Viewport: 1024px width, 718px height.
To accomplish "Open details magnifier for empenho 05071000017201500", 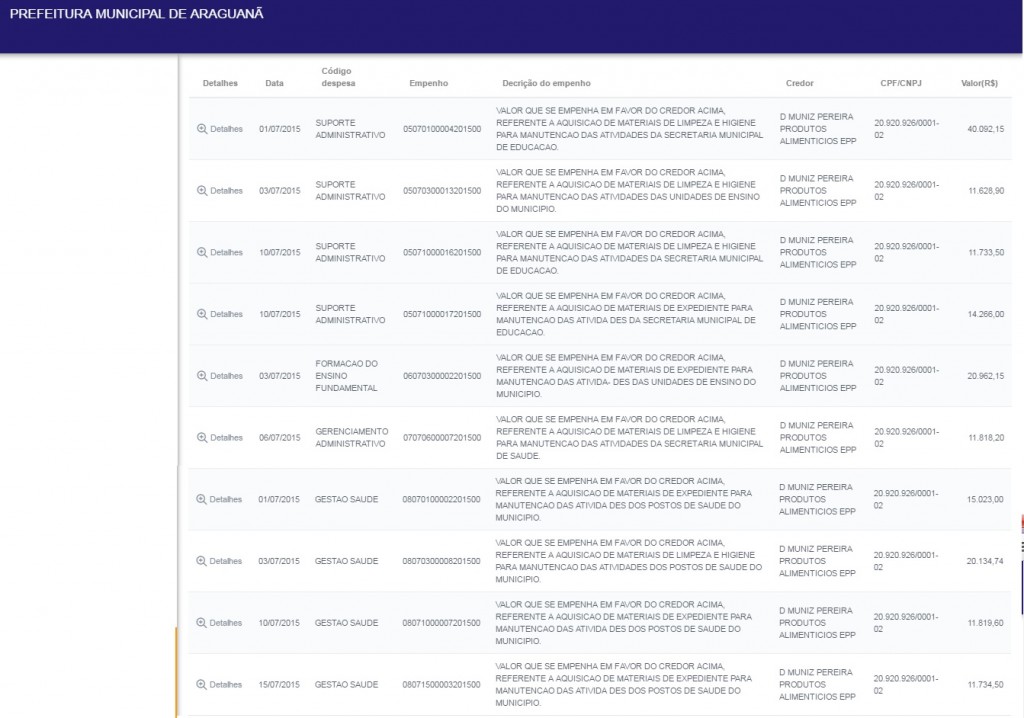I will pos(201,314).
